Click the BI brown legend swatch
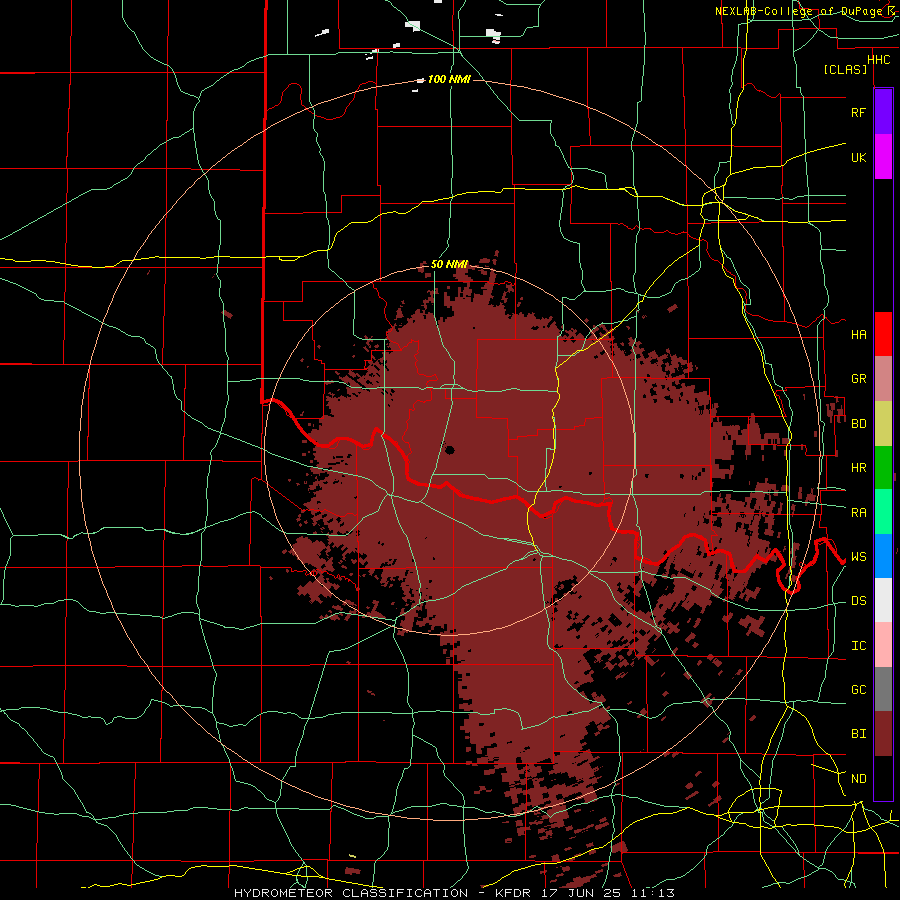900x900 pixels. tap(883, 734)
